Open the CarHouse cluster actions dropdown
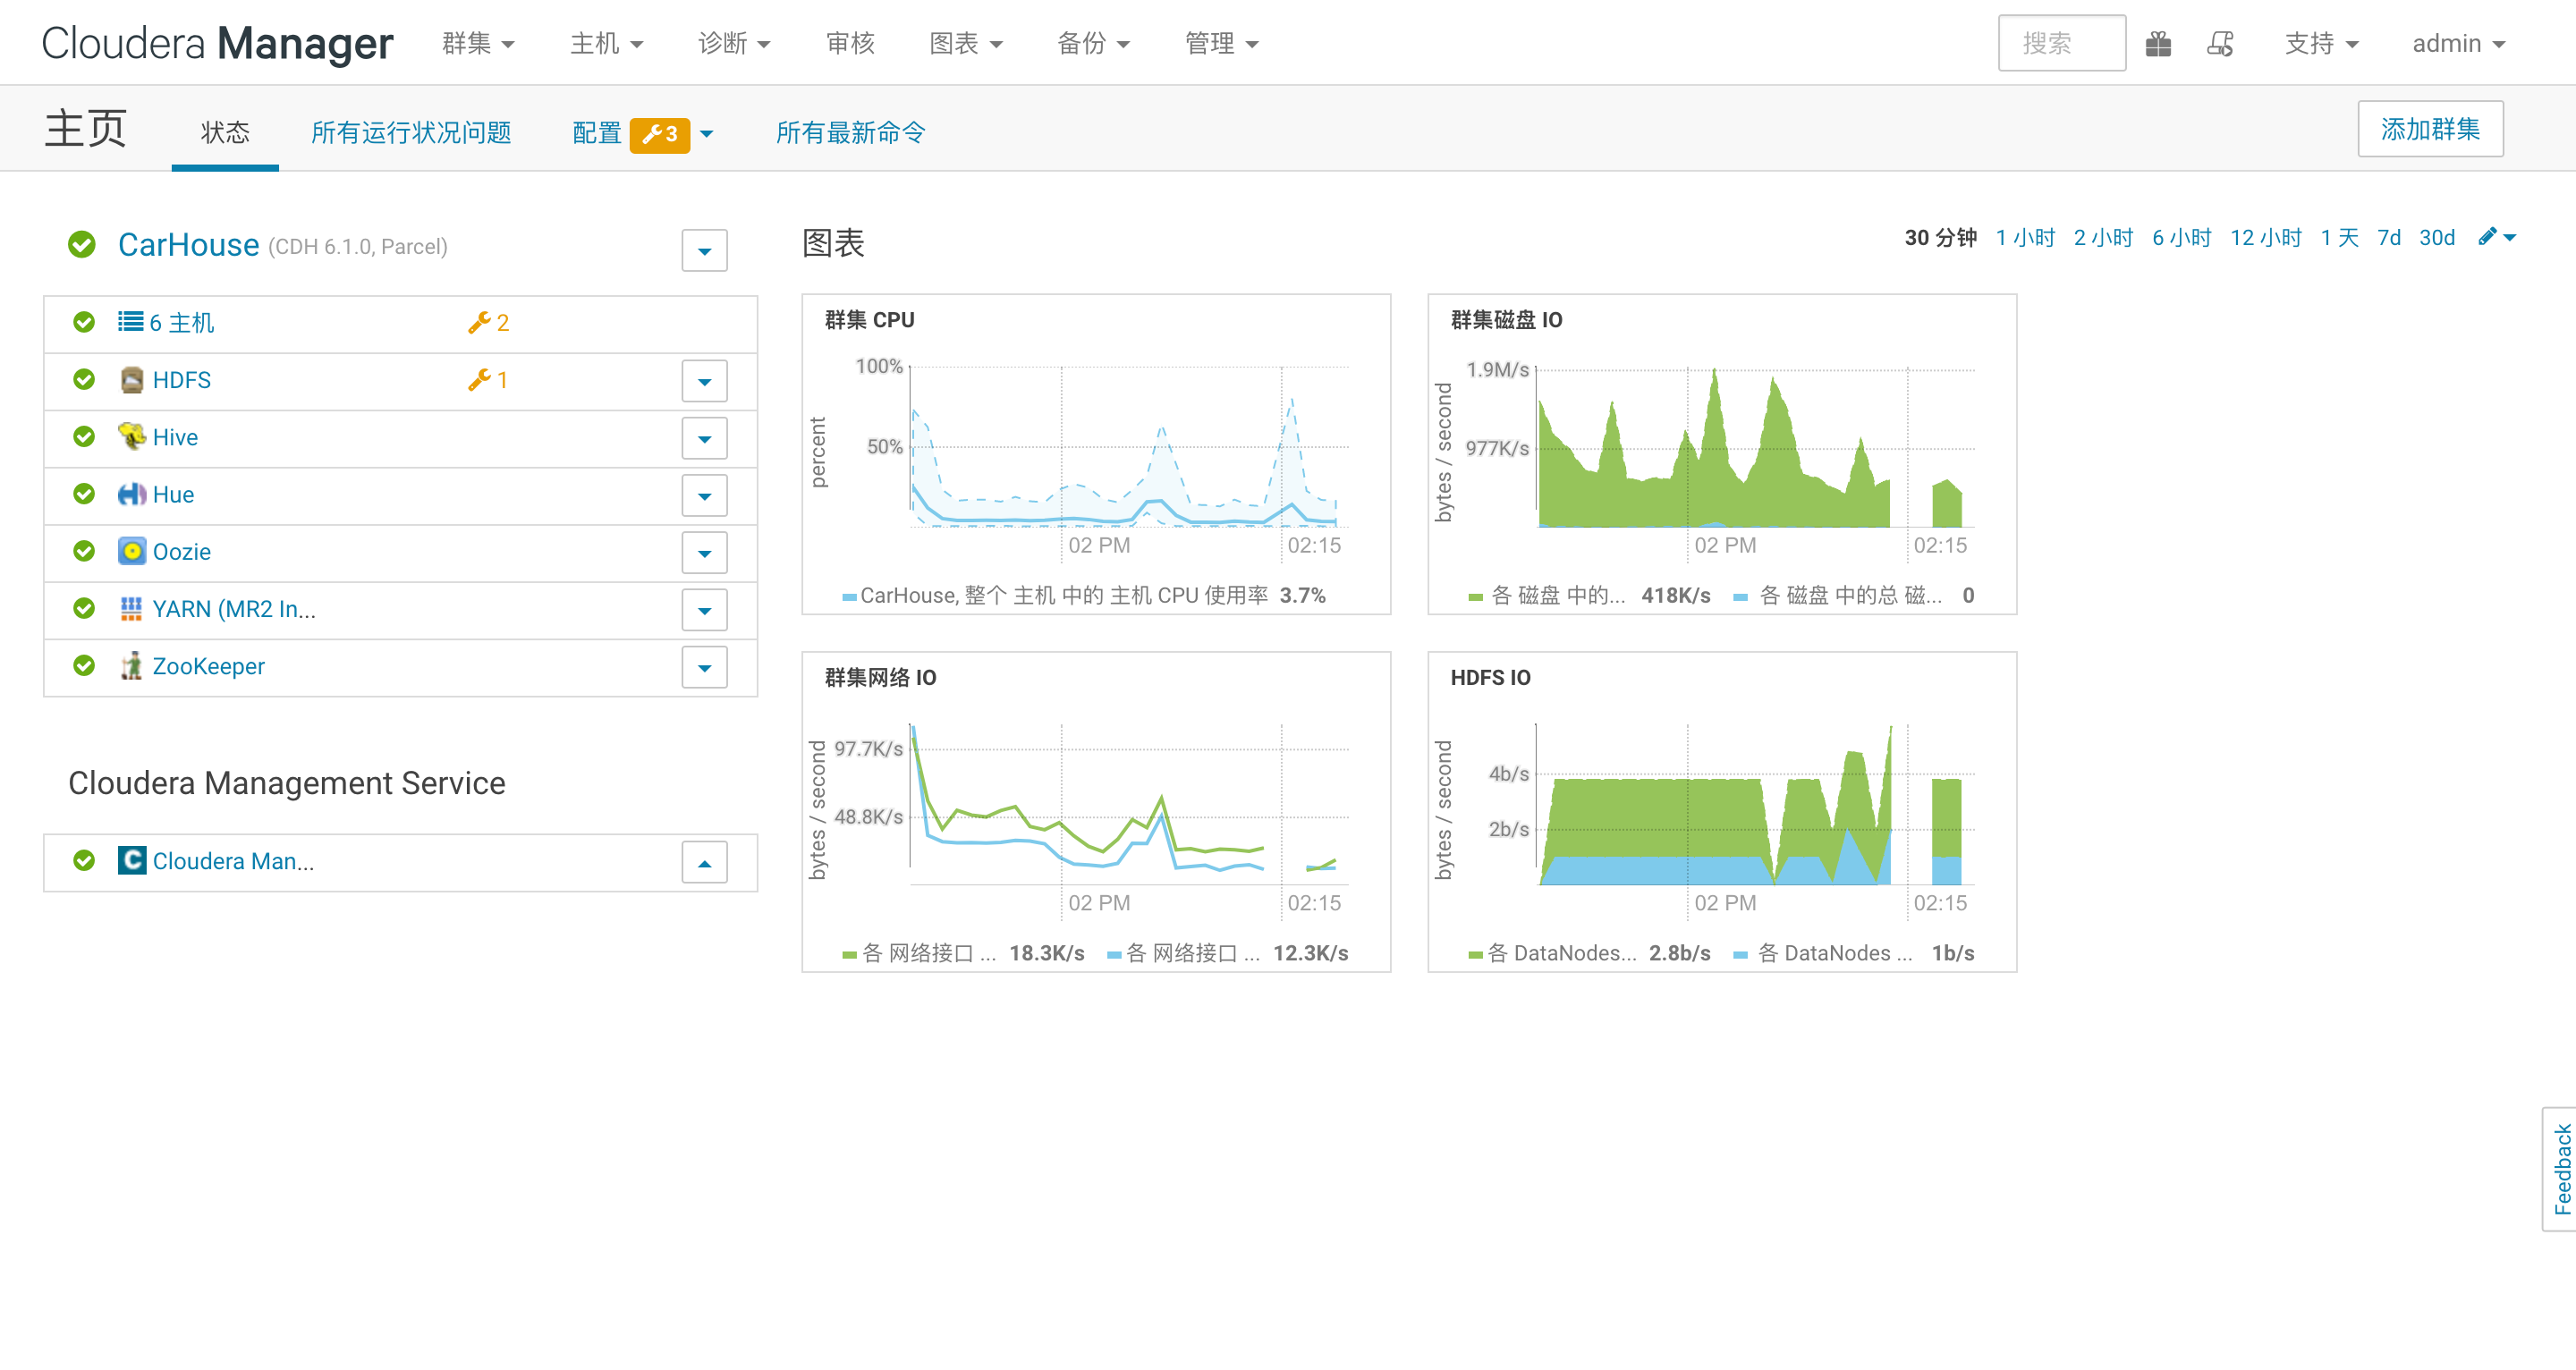This screenshot has width=2576, height=1370. (704, 251)
